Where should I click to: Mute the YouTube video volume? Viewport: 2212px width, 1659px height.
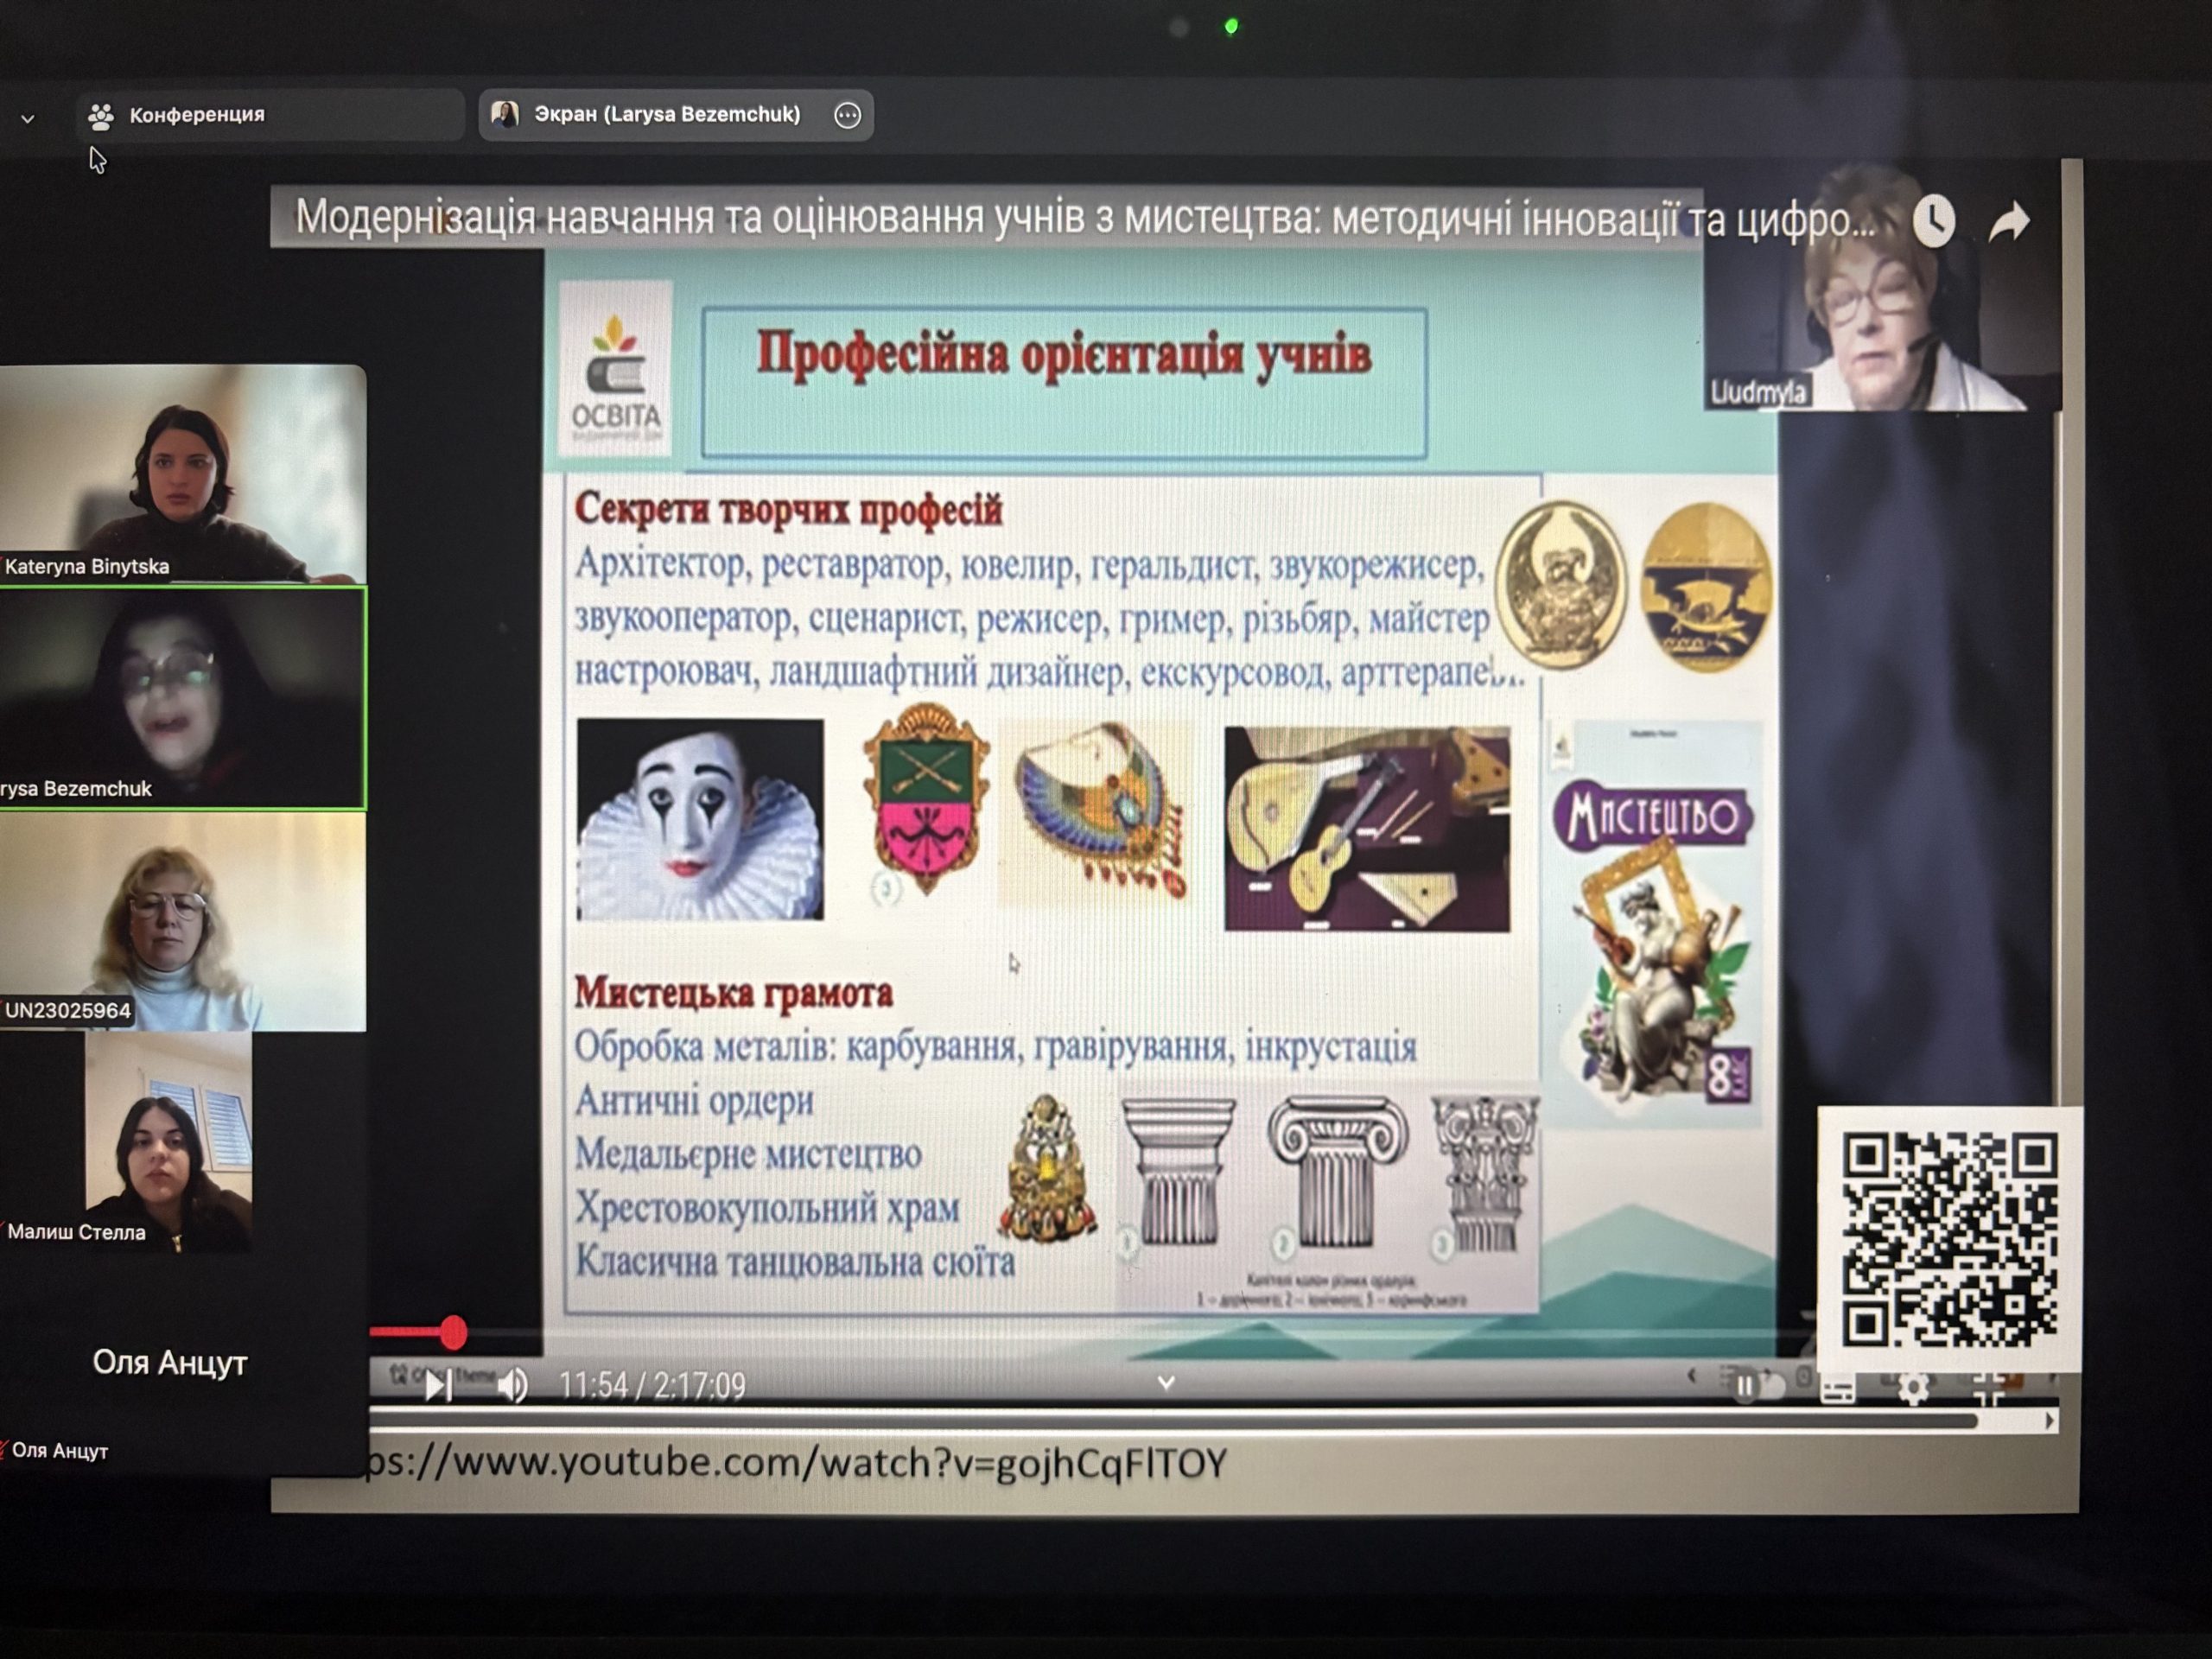tap(512, 1386)
